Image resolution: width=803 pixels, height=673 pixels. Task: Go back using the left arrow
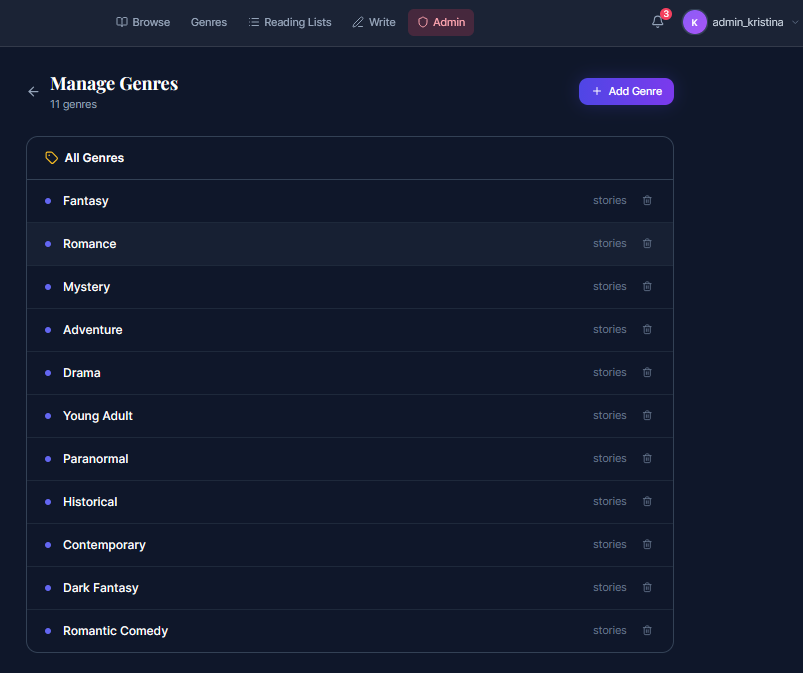pyautogui.click(x=33, y=91)
